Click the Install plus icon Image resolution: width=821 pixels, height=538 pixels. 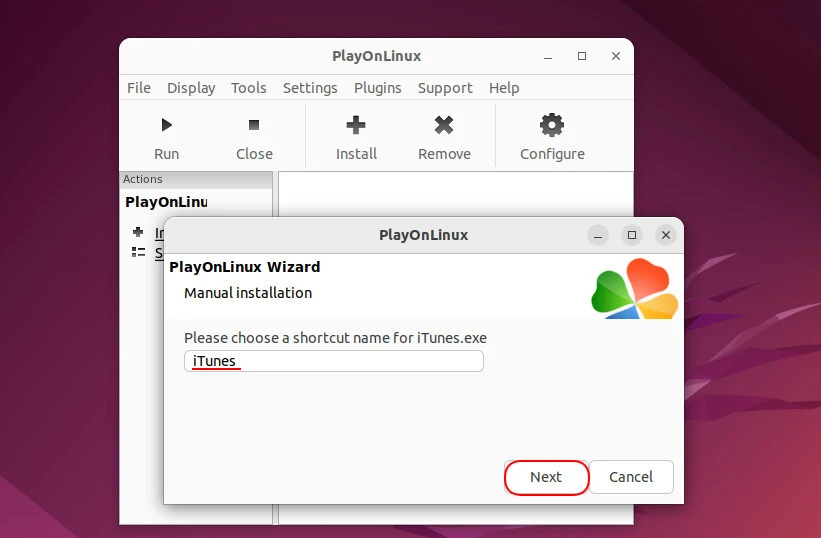point(356,125)
